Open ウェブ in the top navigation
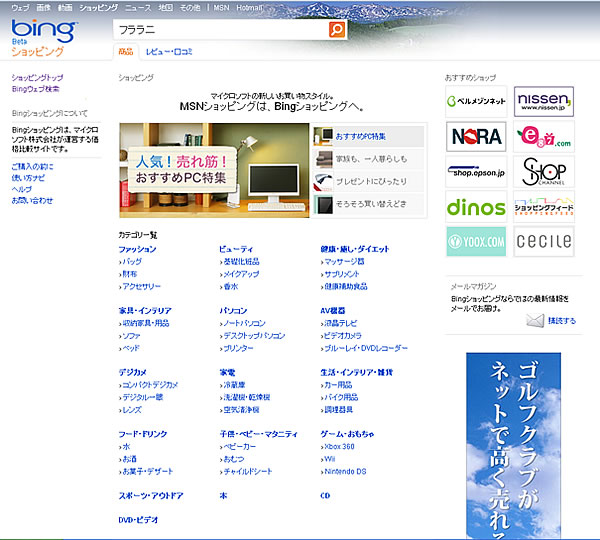The width and height of the screenshot is (600, 540). 20,8
